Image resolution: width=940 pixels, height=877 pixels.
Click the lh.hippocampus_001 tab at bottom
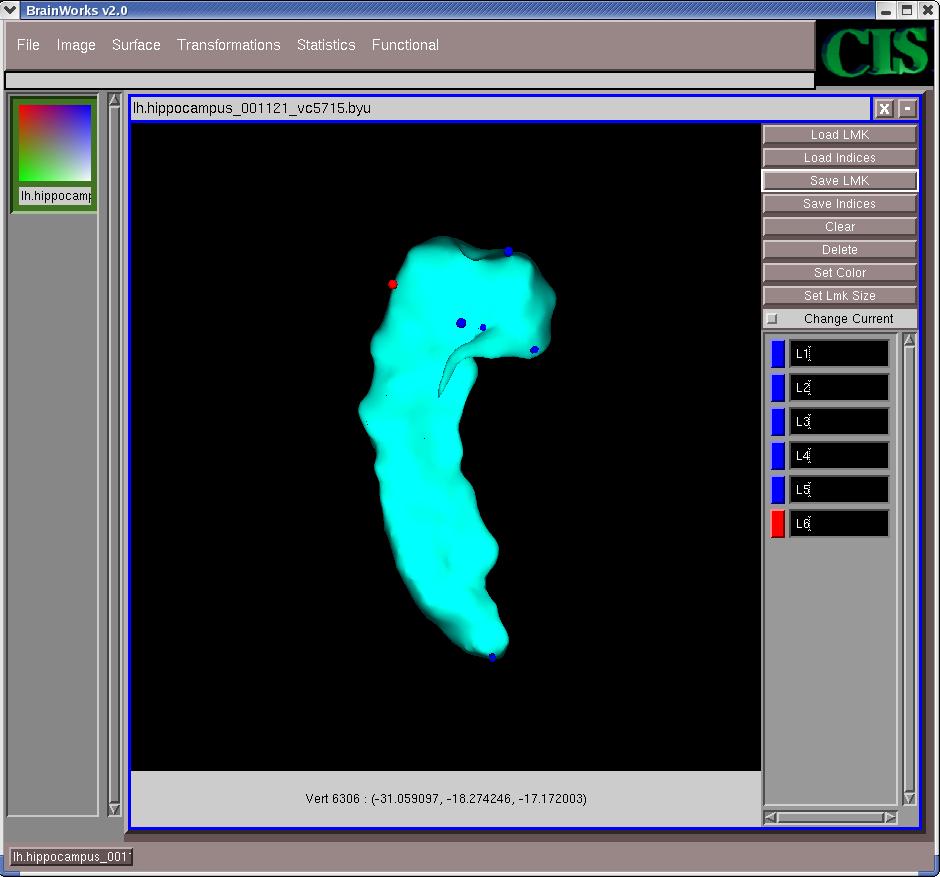click(x=71, y=857)
